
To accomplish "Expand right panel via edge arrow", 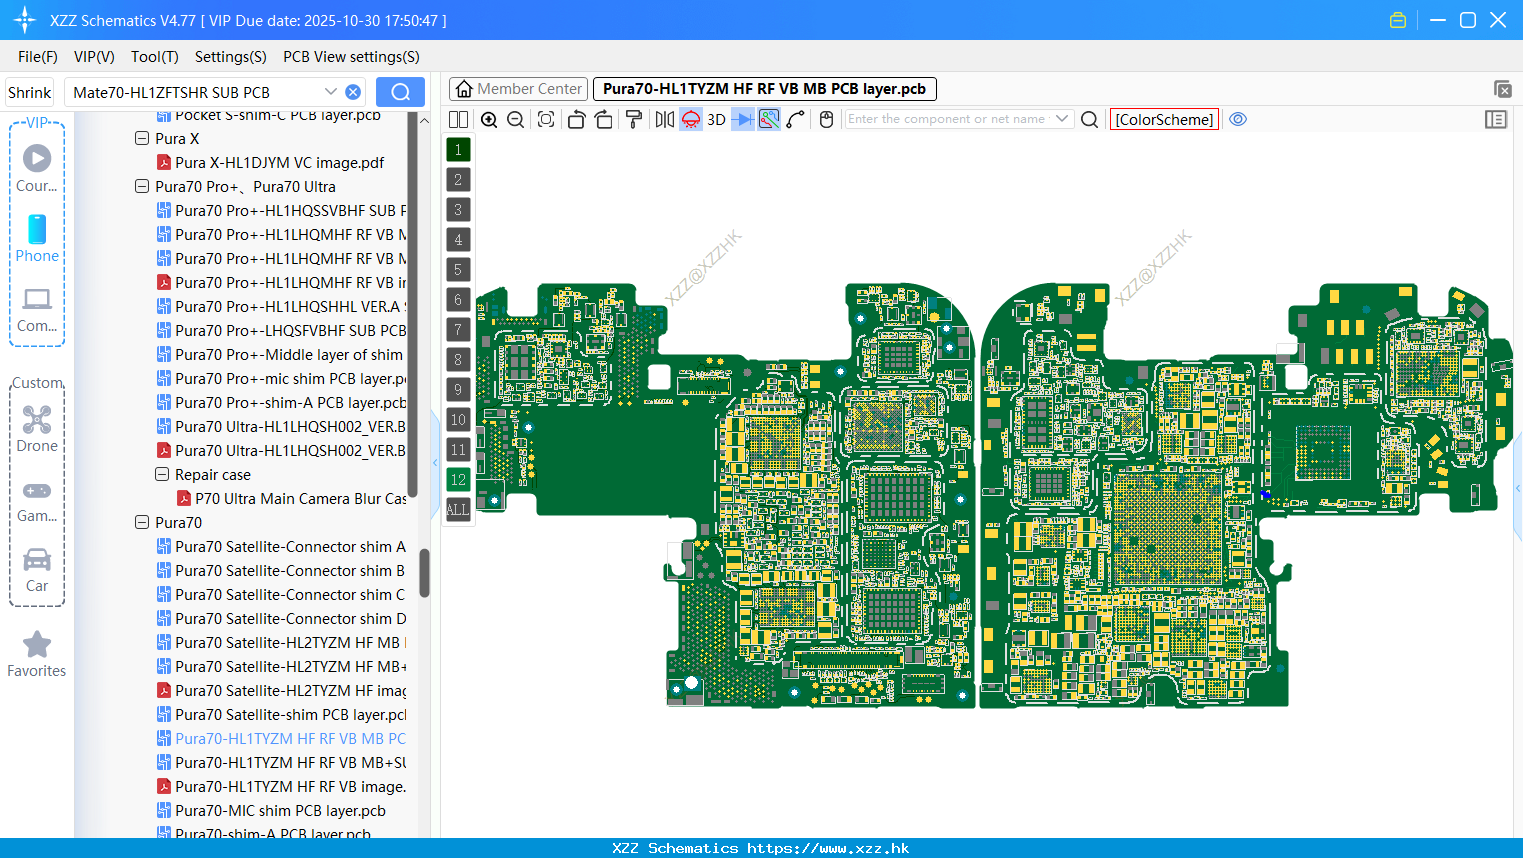I will click(1518, 488).
